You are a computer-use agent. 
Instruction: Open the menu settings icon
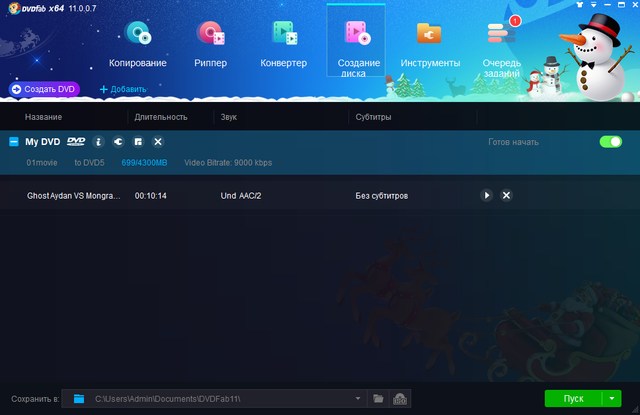(x=138, y=142)
